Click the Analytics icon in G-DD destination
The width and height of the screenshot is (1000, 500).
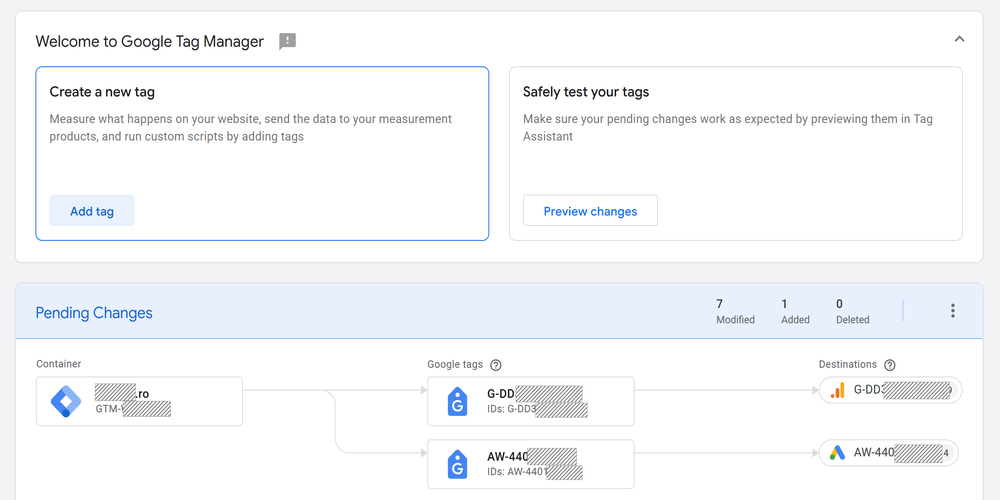tap(837, 390)
